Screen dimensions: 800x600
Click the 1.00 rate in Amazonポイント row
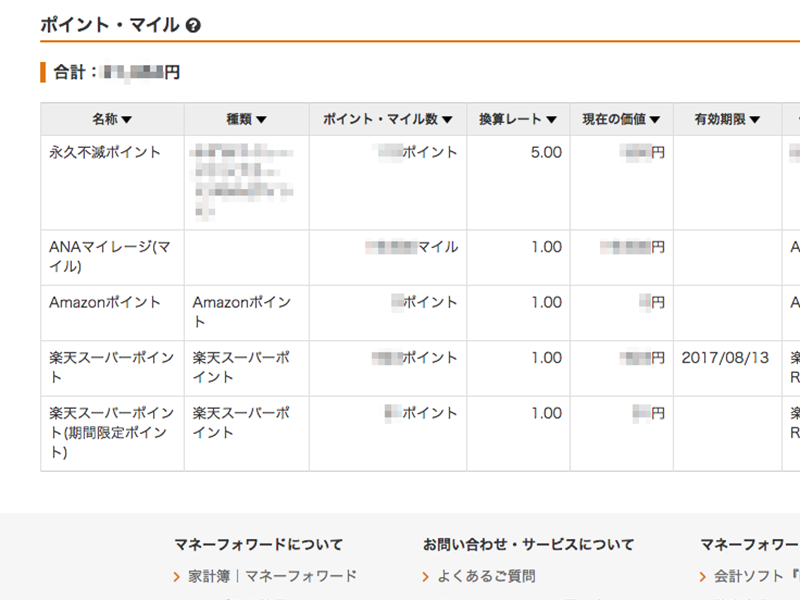pyautogui.click(x=546, y=303)
